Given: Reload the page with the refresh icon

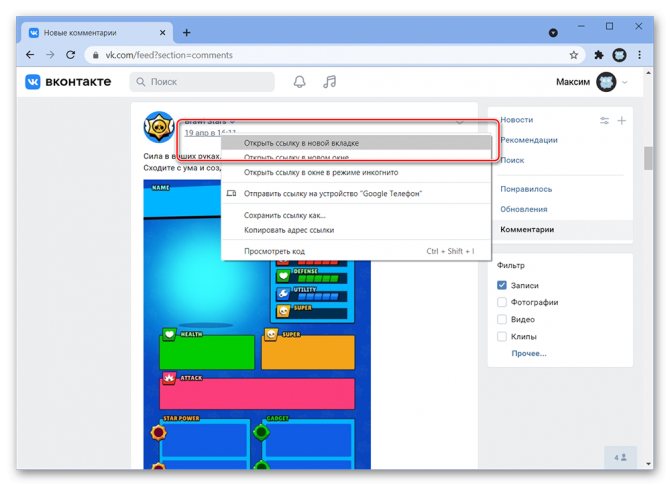Looking at the screenshot, I should (71, 55).
